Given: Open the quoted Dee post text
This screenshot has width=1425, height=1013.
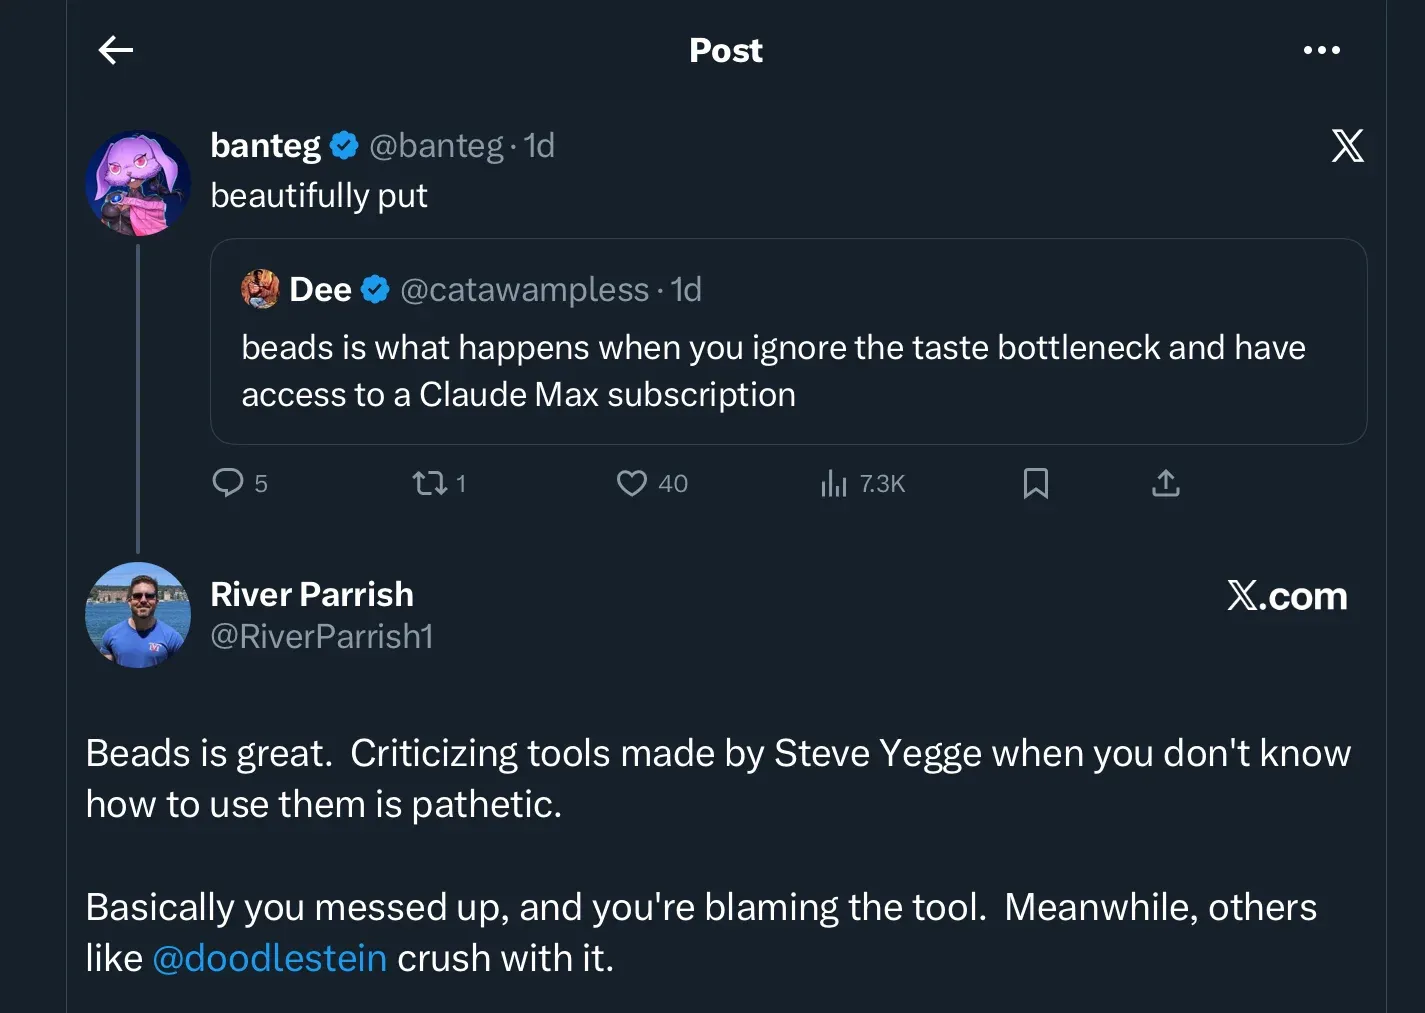Looking at the screenshot, I should (773, 371).
